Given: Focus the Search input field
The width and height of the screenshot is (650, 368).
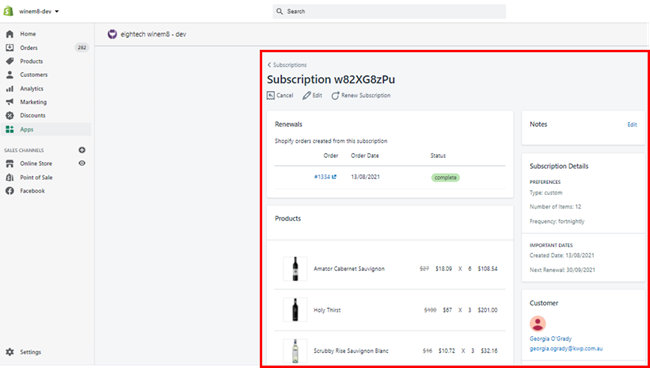Looking at the screenshot, I should 389,12.
